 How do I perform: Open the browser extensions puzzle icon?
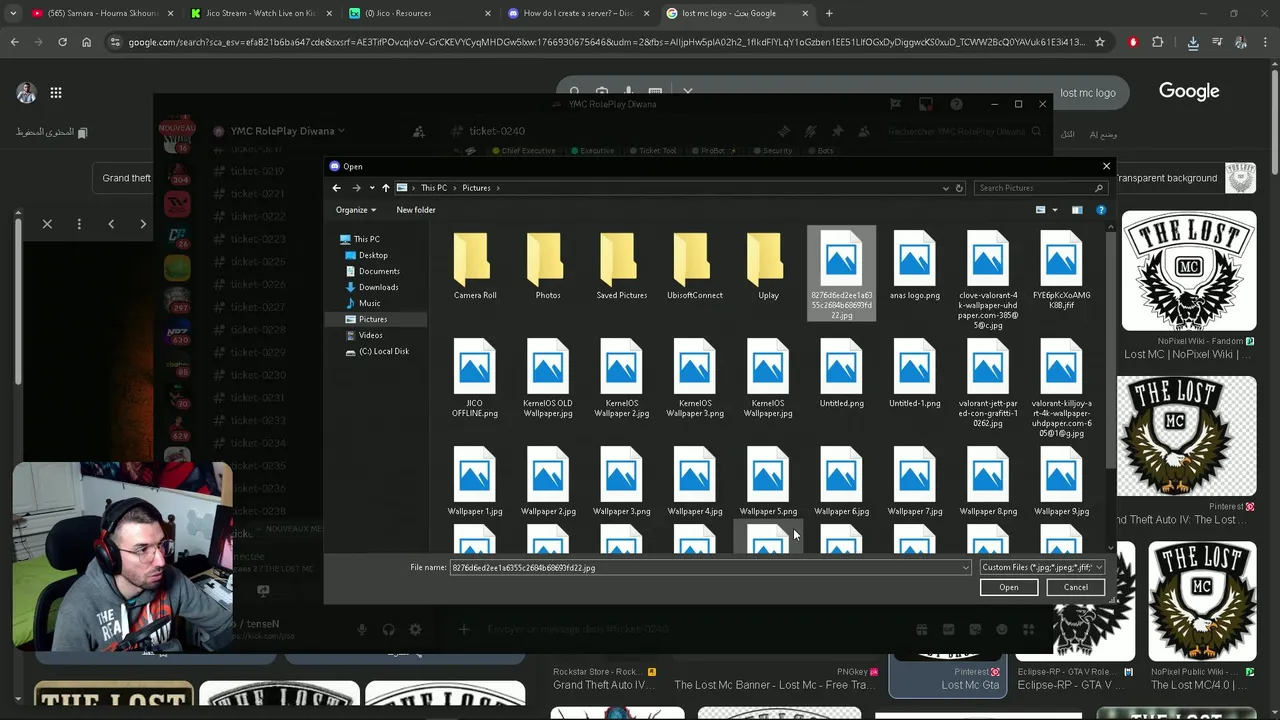click(x=1158, y=42)
